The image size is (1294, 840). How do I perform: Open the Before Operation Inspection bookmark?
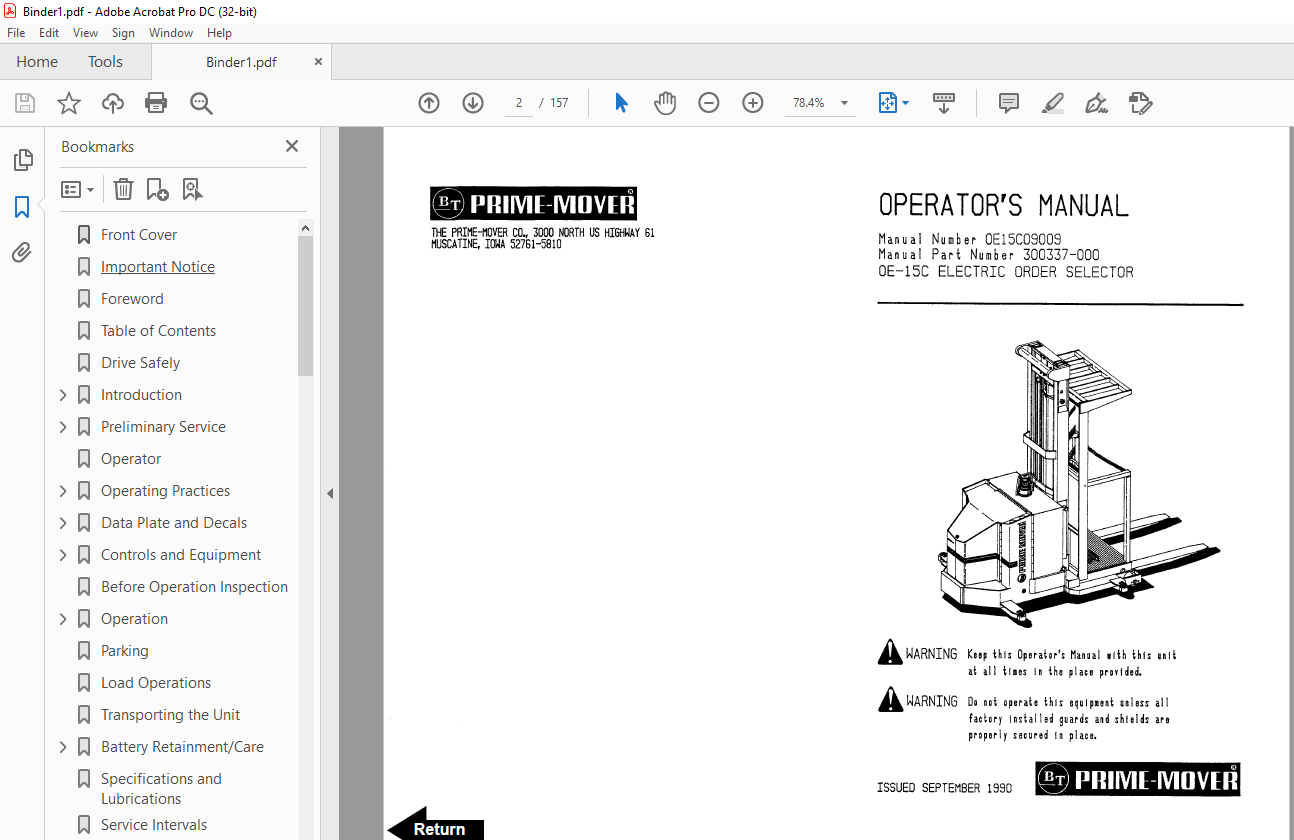pyautogui.click(x=194, y=587)
